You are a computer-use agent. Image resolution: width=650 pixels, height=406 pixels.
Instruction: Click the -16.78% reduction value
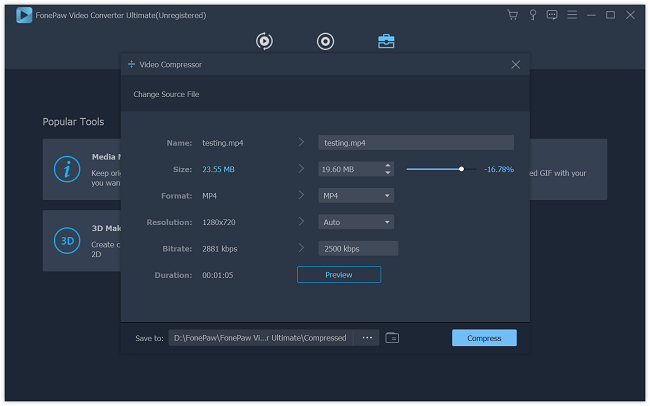[x=499, y=169]
